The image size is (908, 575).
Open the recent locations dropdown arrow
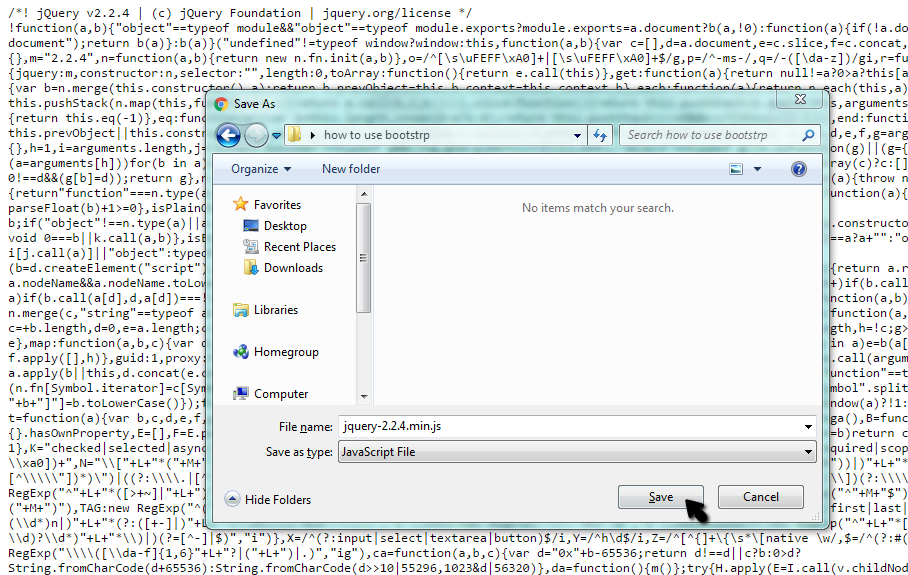coord(276,136)
